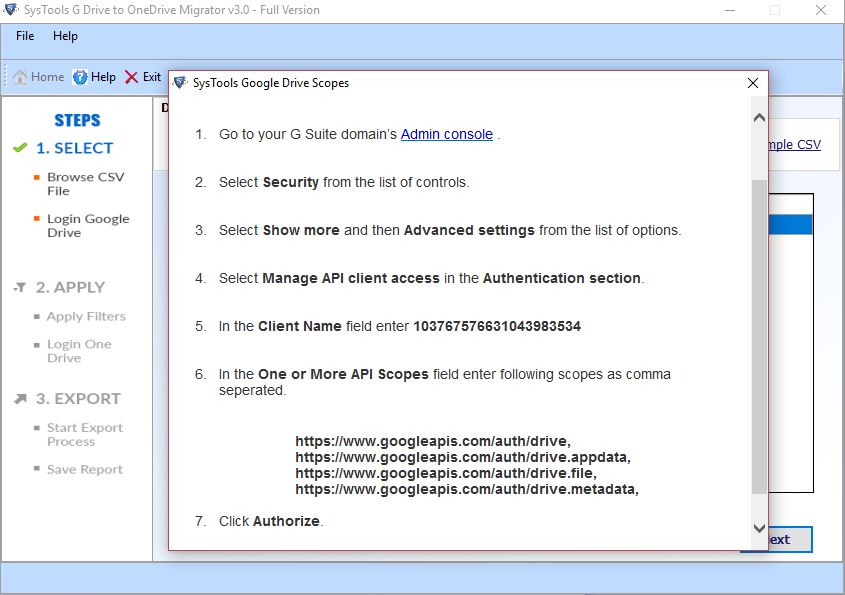Click the SysTools logo icon in the main title bar
The height and width of the screenshot is (595, 845).
pyautogui.click(x=11, y=9)
